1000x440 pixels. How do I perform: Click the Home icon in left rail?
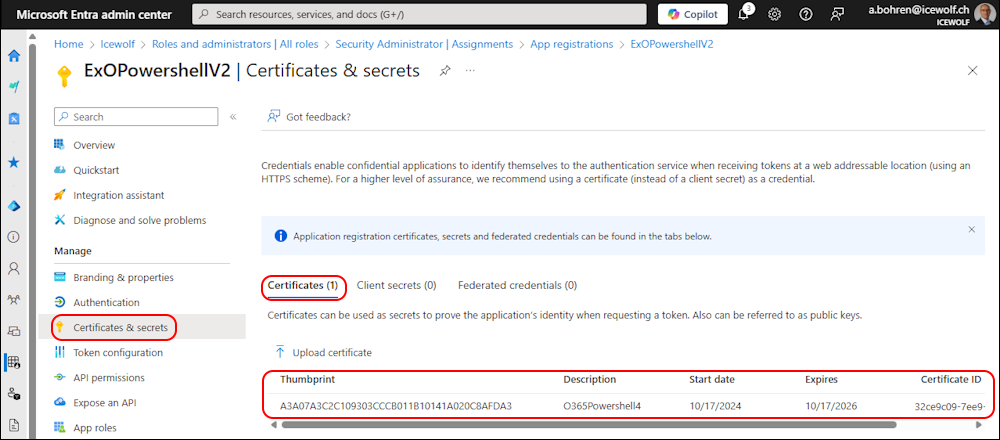pos(13,55)
